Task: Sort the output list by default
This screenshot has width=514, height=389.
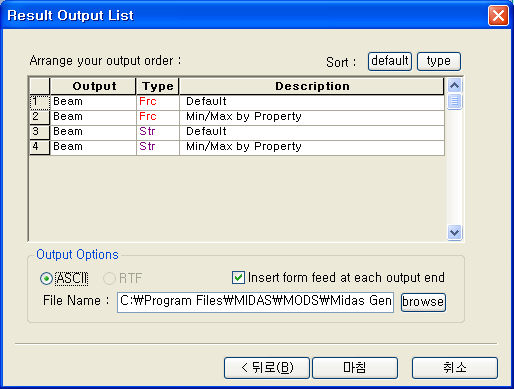Action: click(390, 61)
